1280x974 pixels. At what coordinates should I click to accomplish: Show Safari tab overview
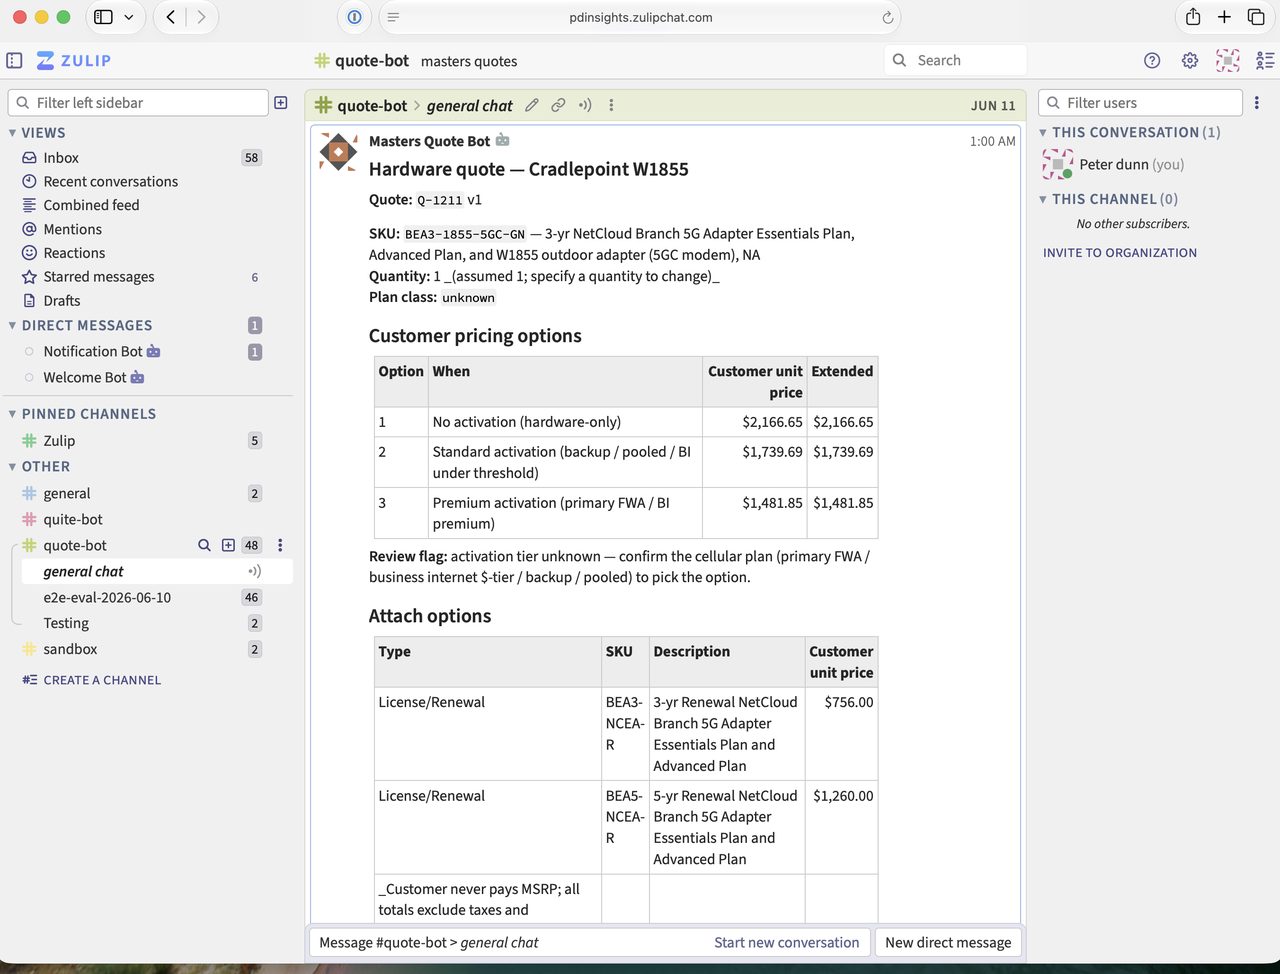pyautogui.click(x=1256, y=17)
